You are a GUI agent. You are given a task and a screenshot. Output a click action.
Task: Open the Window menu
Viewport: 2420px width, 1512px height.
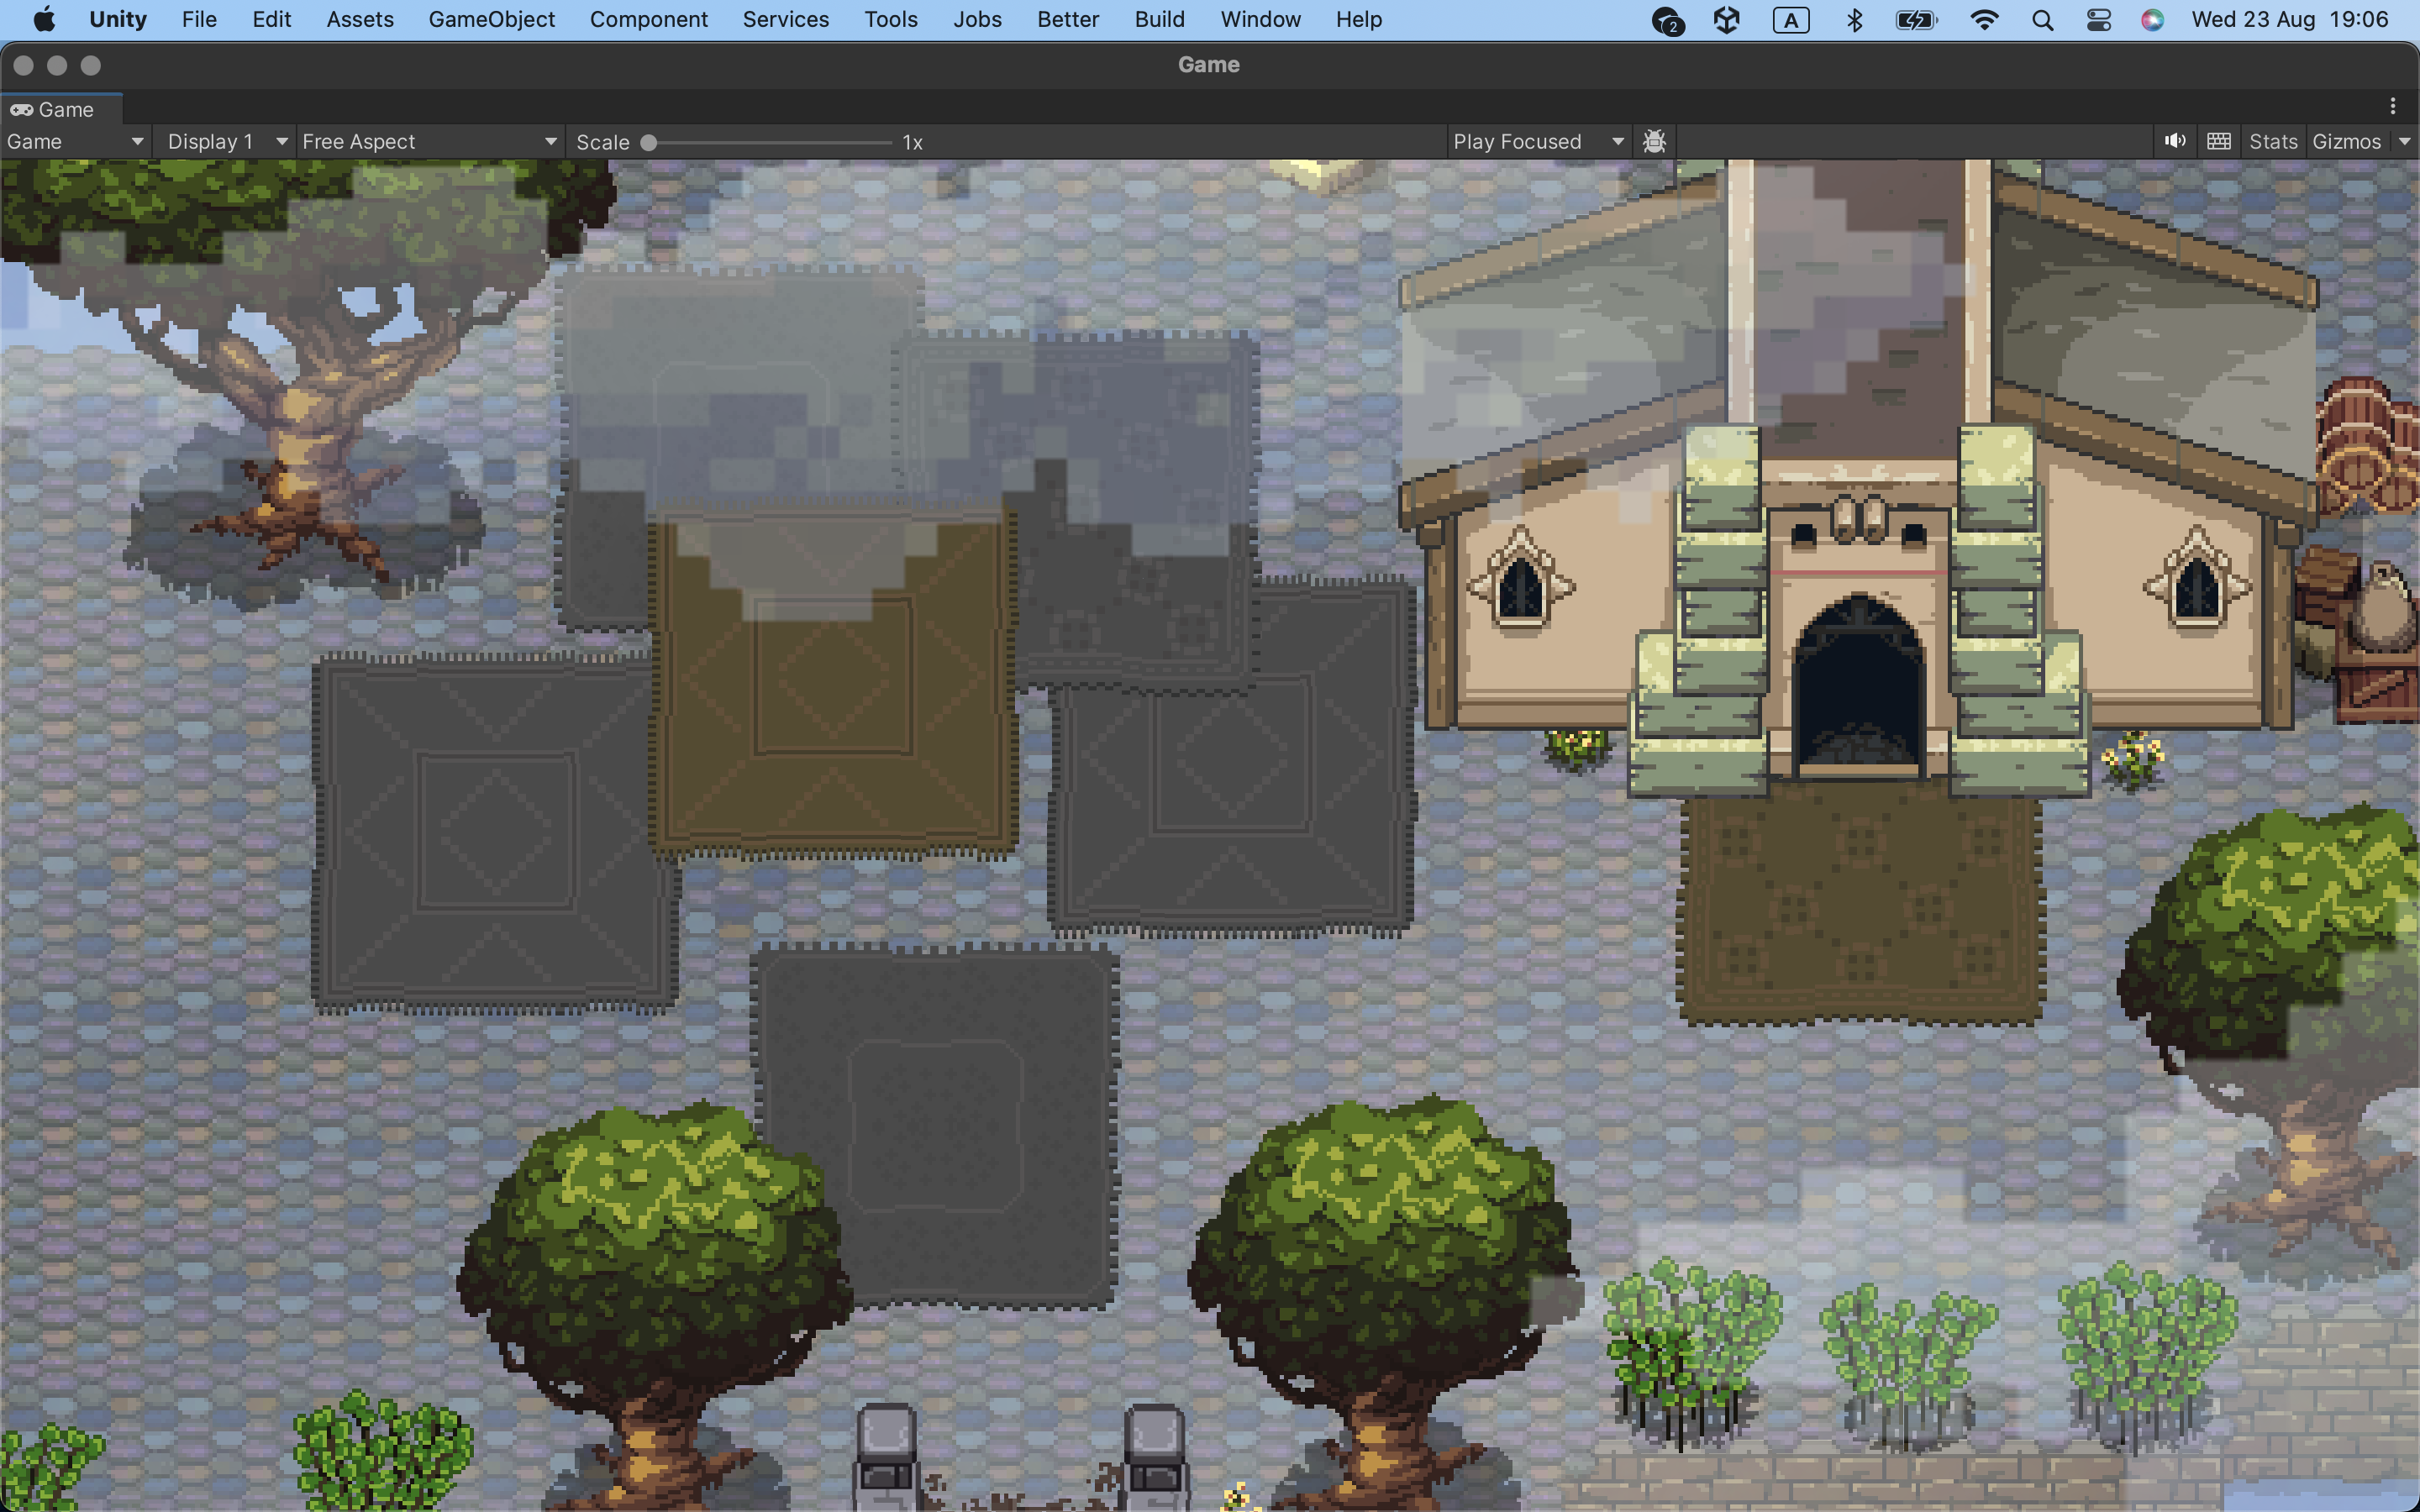1260,20
